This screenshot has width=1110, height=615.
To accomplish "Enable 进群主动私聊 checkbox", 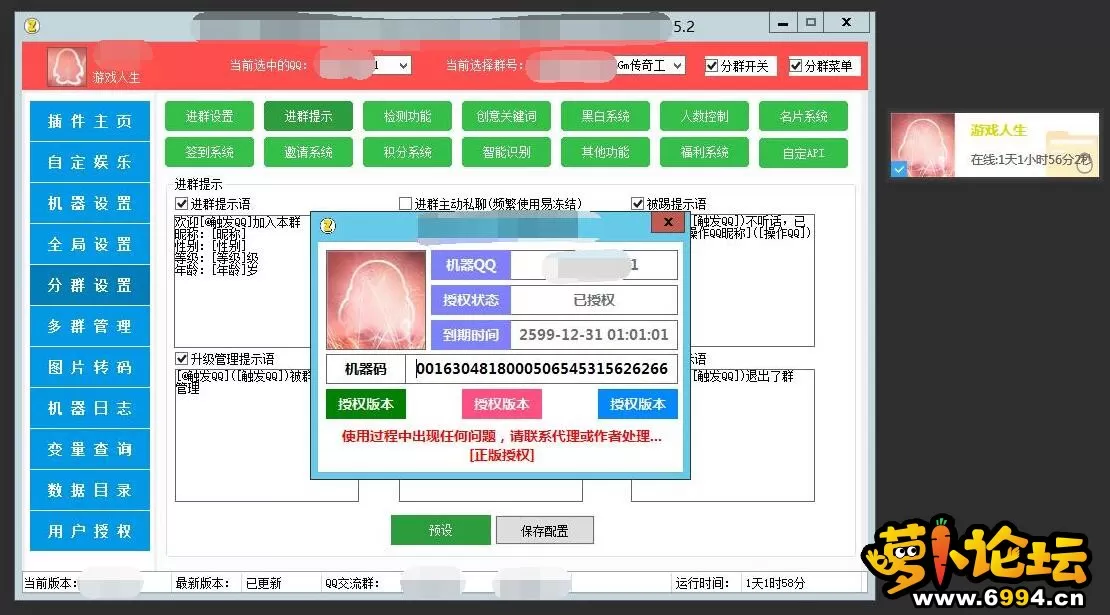I will (406, 204).
